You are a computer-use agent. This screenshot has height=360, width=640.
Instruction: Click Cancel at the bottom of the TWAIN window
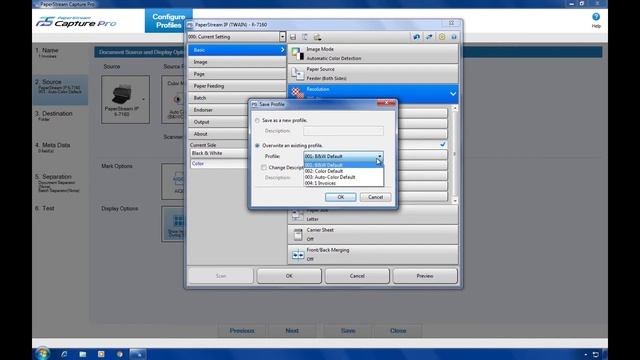357,276
